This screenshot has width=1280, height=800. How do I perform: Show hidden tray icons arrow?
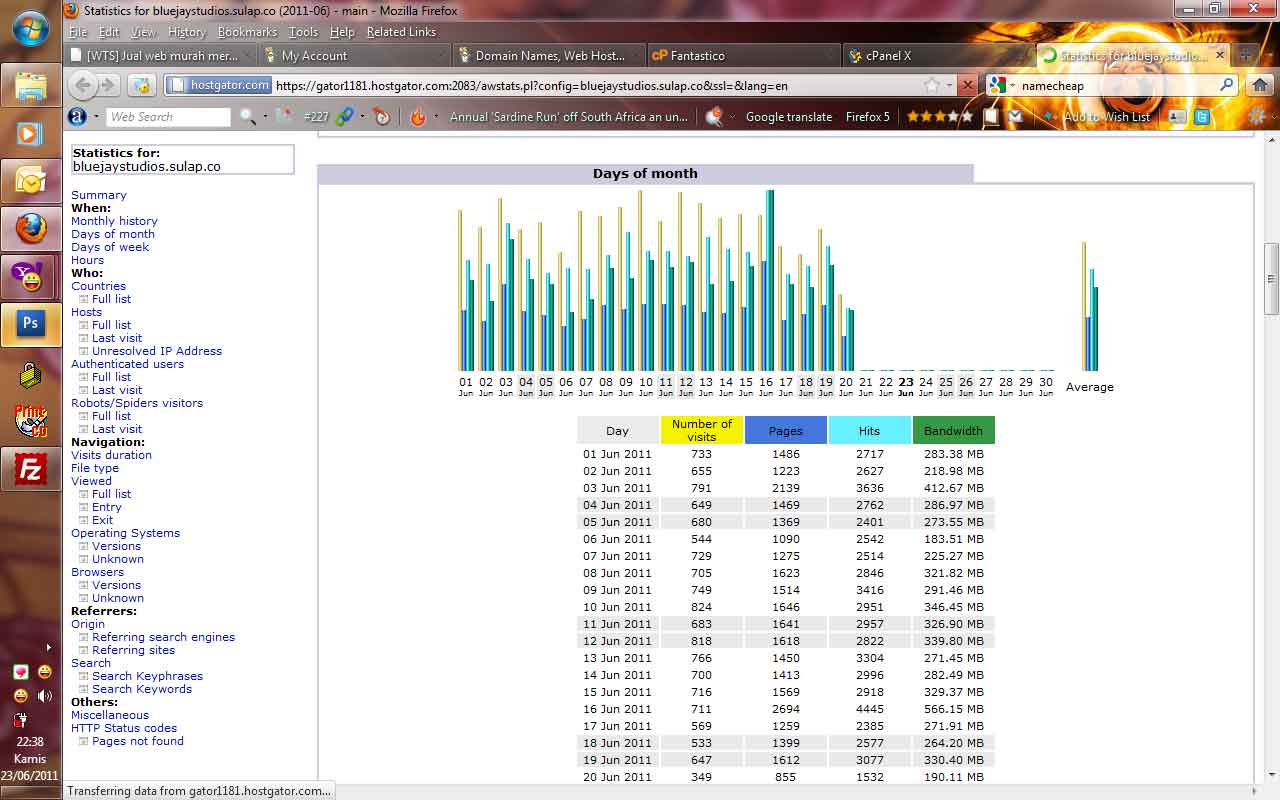pyautogui.click(x=47, y=648)
